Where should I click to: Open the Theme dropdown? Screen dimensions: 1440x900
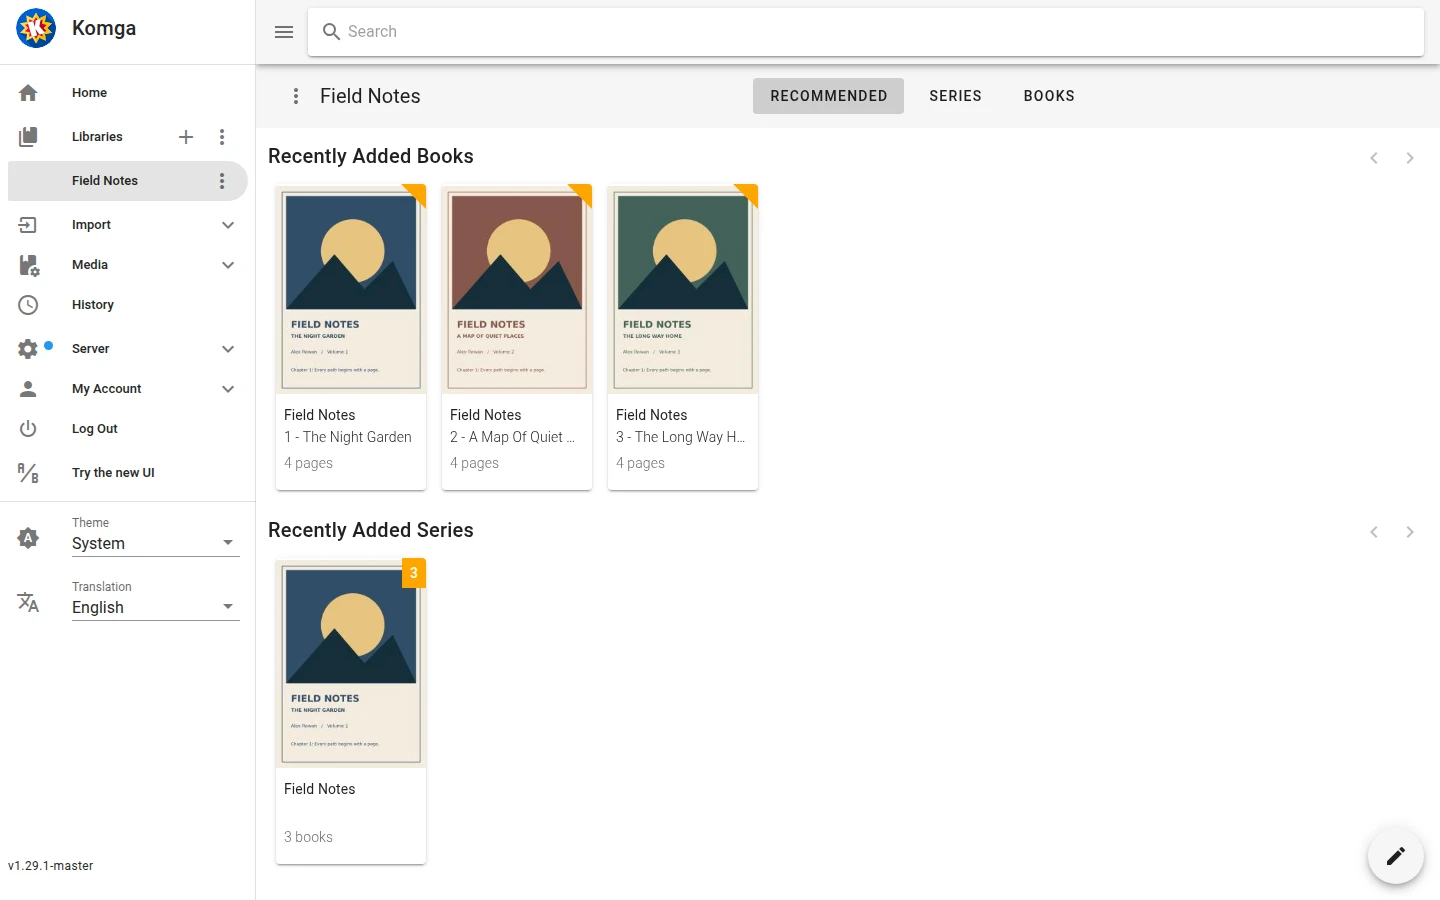tap(156, 543)
